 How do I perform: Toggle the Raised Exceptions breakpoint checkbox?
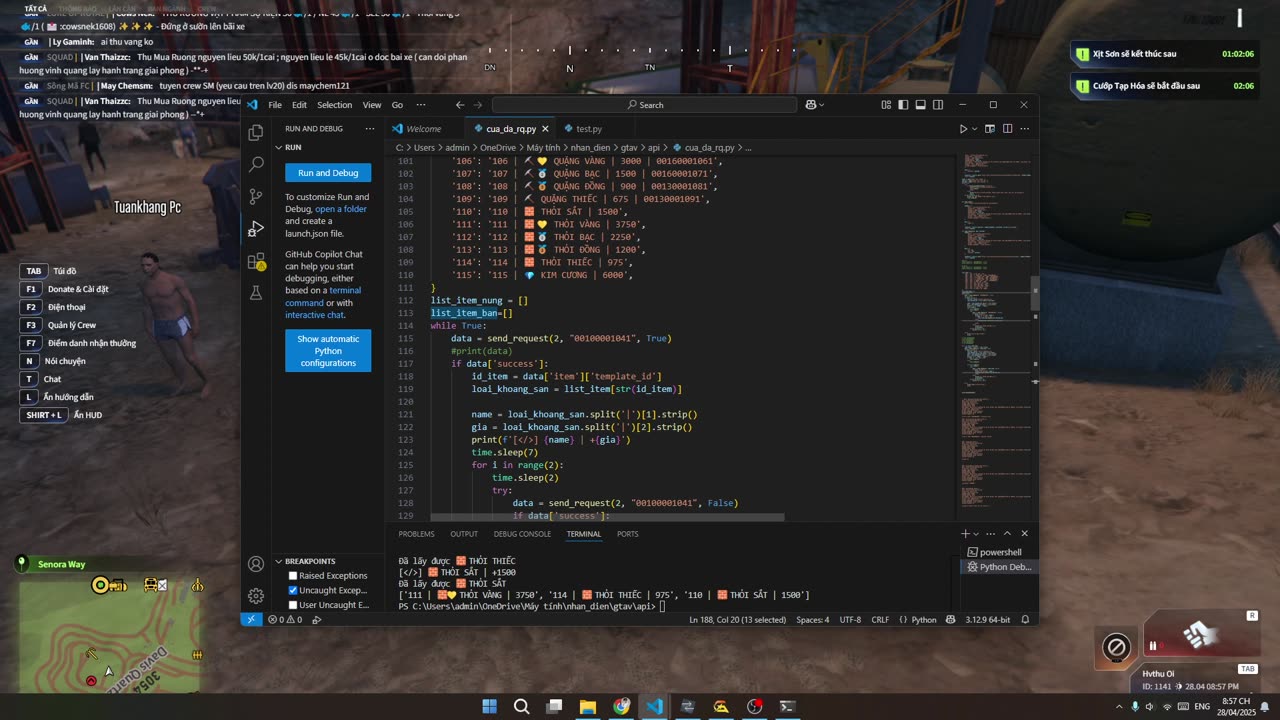click(x=293, y=576)
